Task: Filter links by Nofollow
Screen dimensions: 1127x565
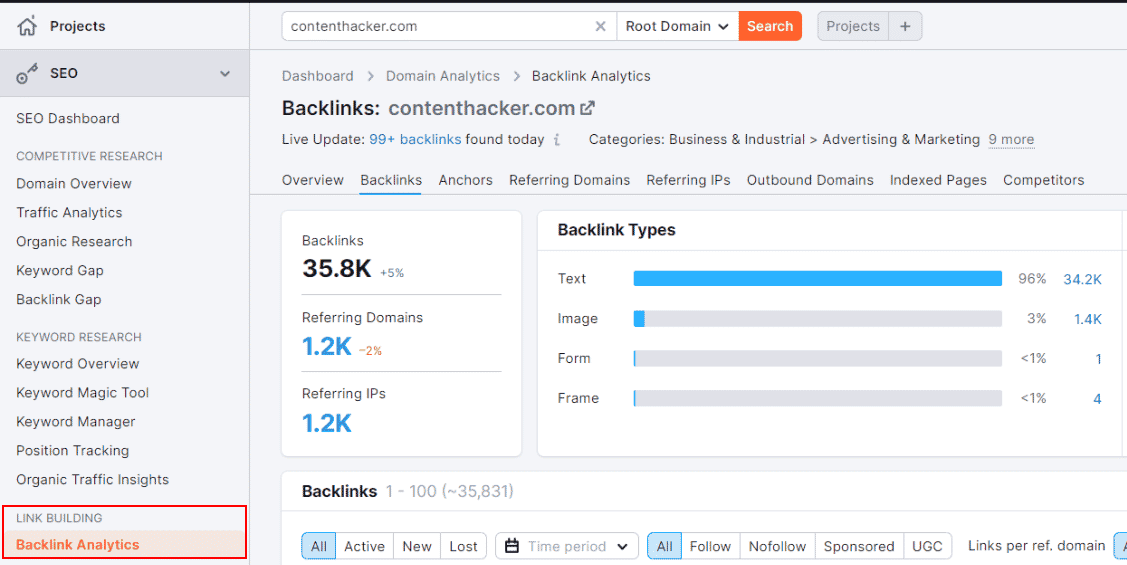Action: [778, 546]
